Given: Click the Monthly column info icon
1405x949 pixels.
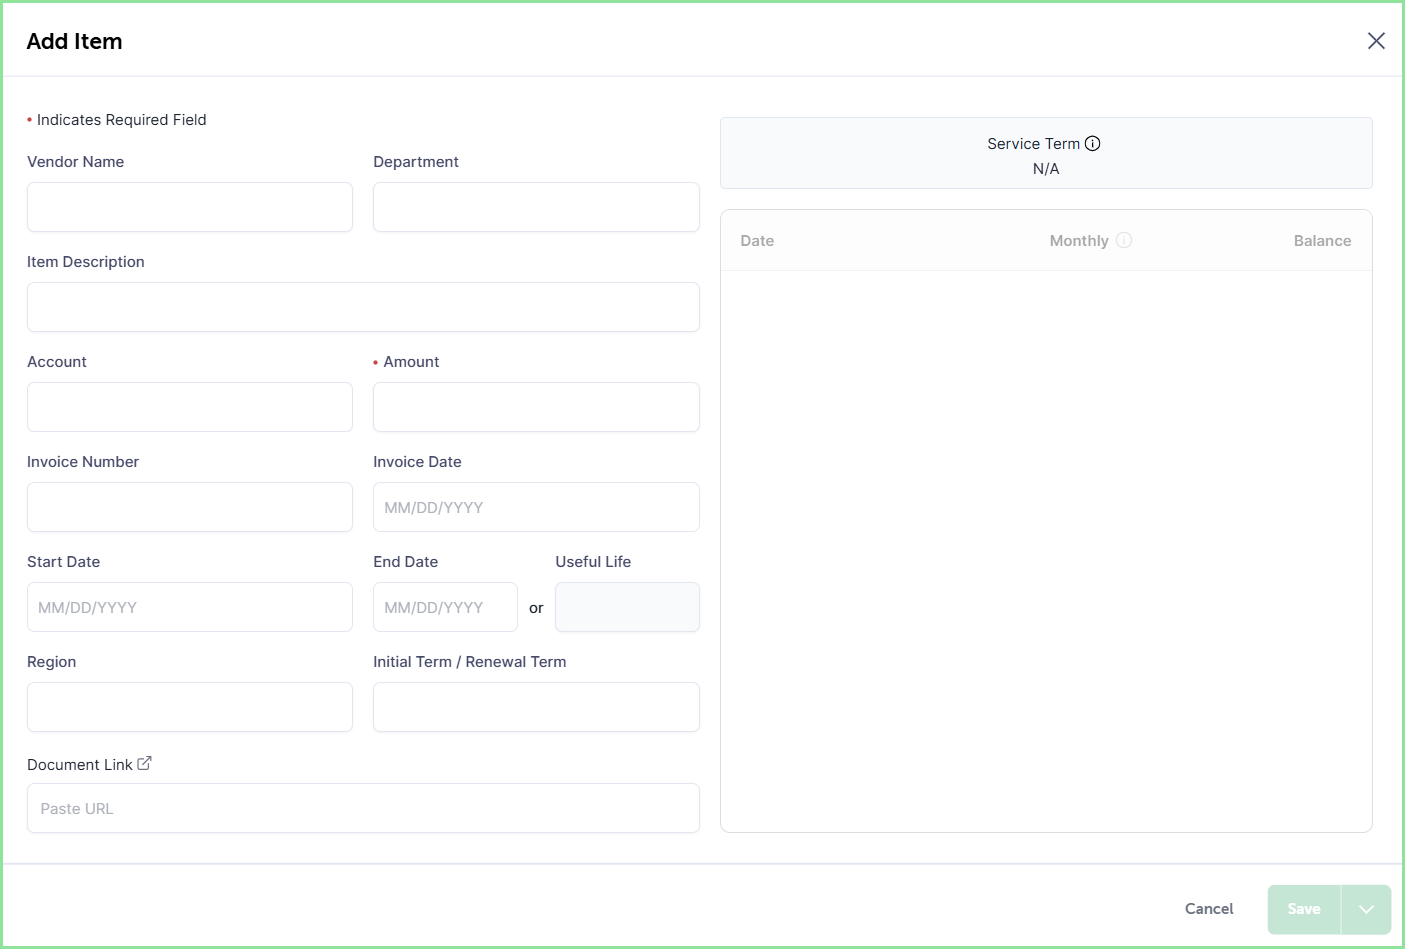Looking at the screenshot, I should coord(1124,240).
